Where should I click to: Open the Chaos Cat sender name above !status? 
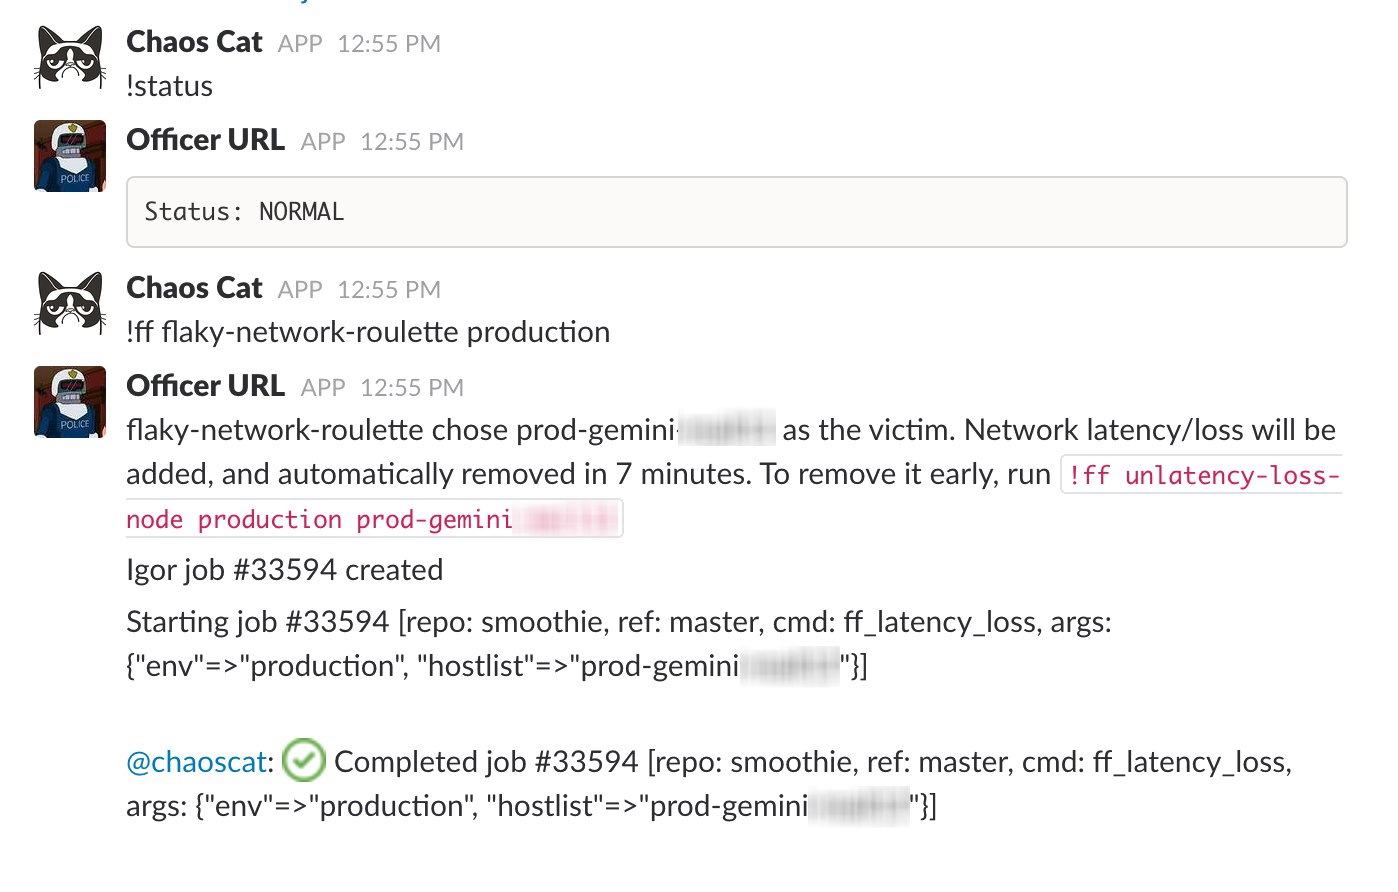194,42
